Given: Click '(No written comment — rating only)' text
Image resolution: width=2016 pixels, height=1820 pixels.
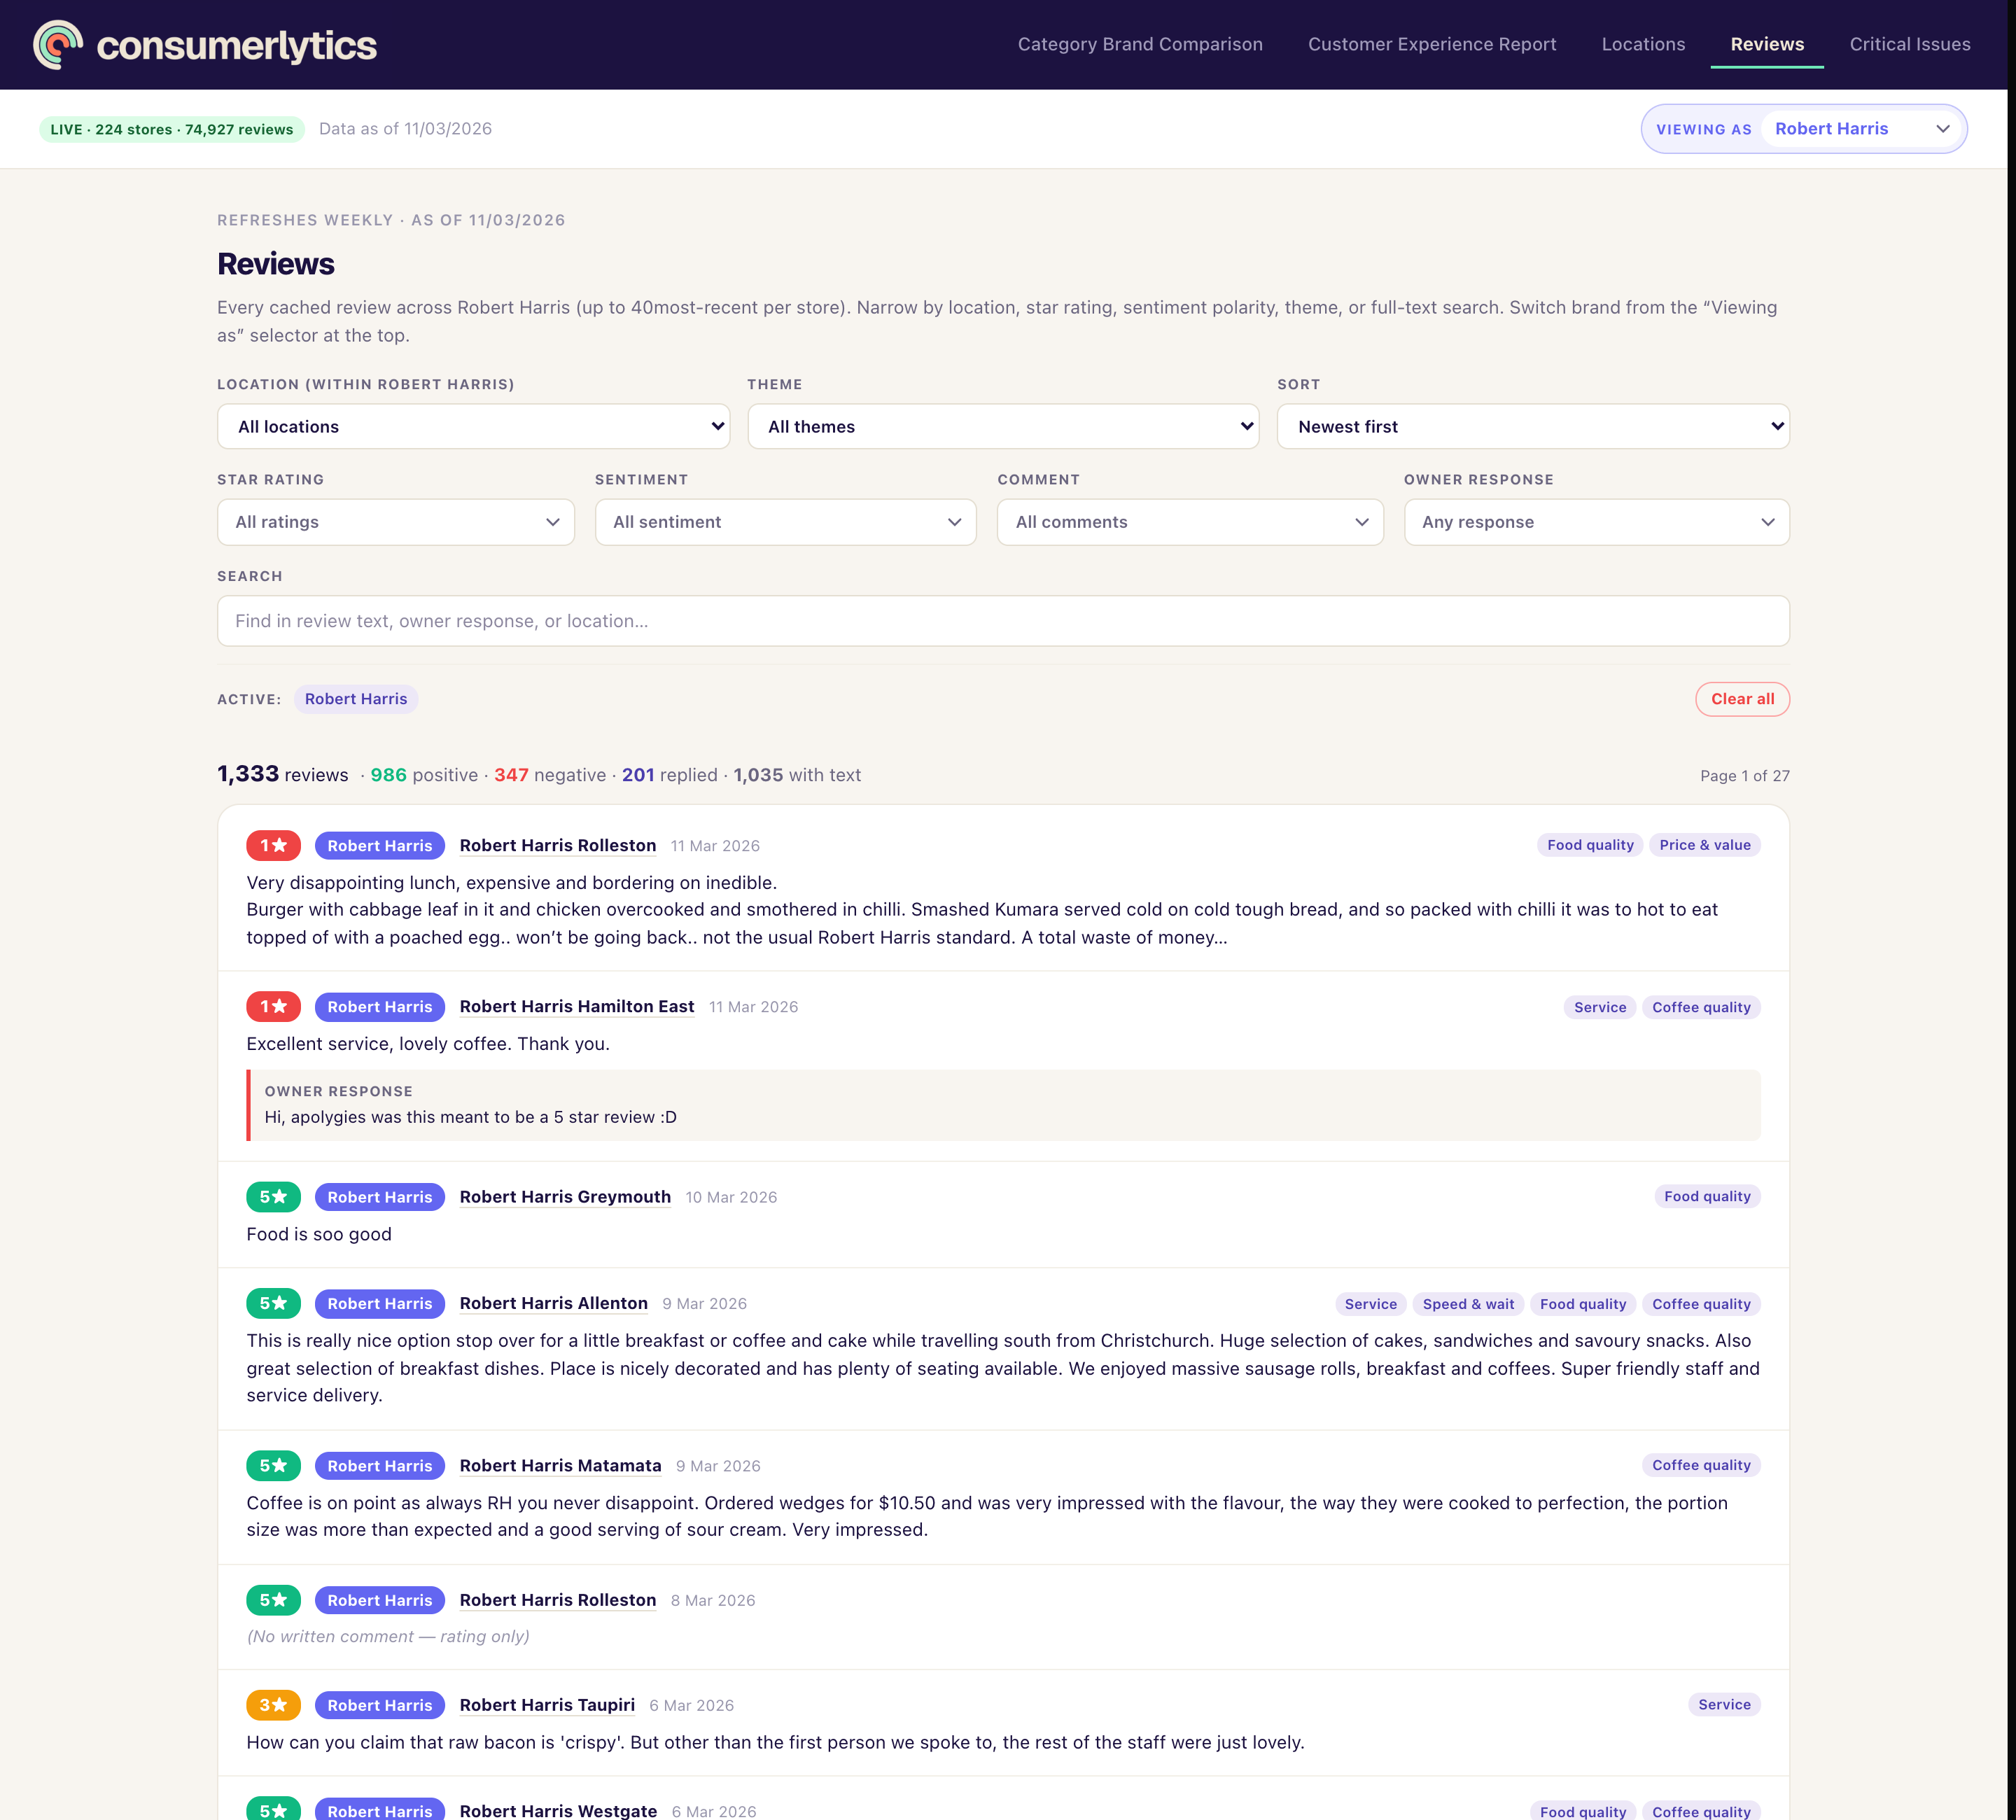Looking at the screenshot, I should (x=388, y=1636).
